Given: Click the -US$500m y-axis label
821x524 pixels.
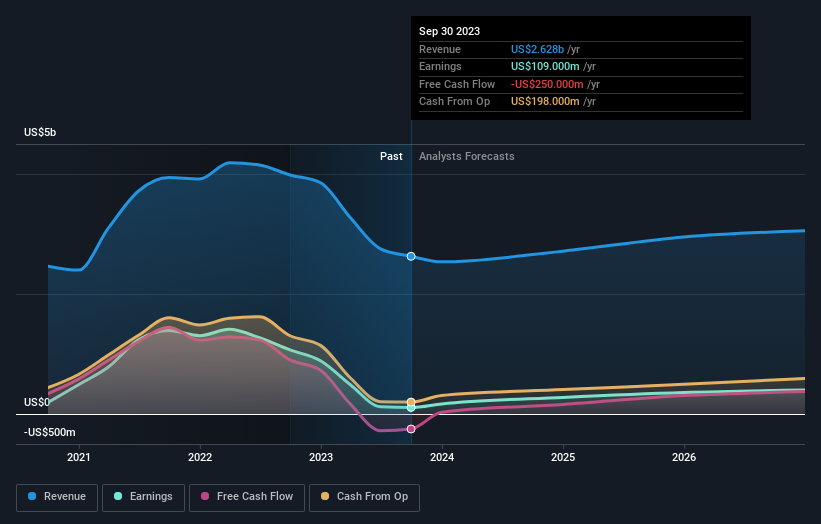Looking at the screenshot, I should (50, 432).
